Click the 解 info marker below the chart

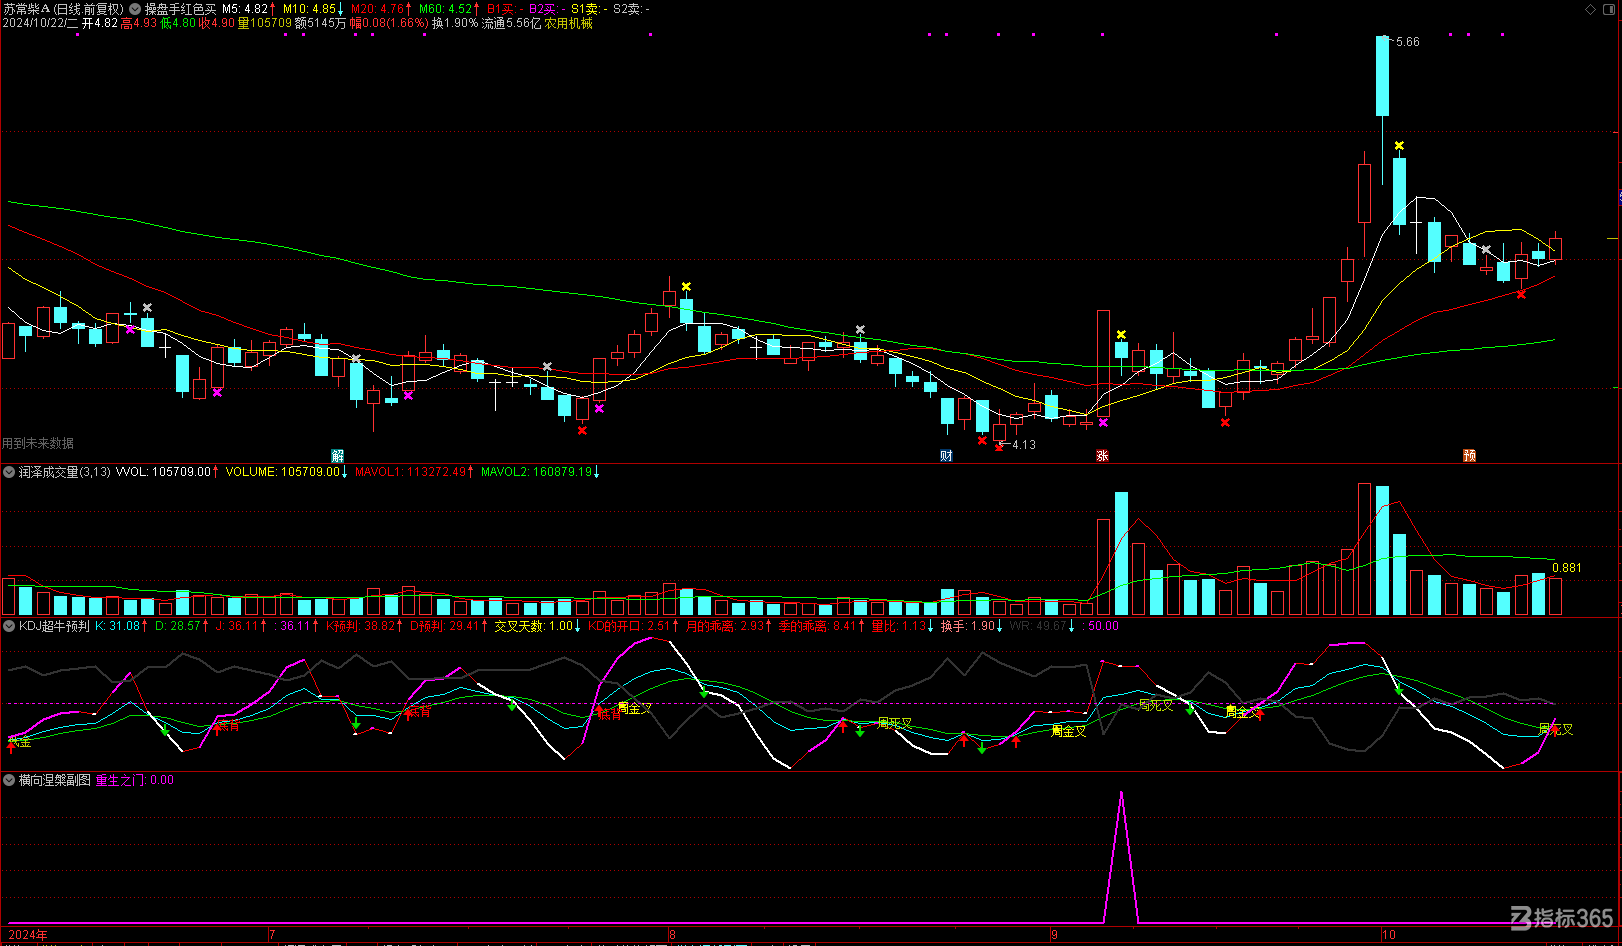(x=338, y=456)
